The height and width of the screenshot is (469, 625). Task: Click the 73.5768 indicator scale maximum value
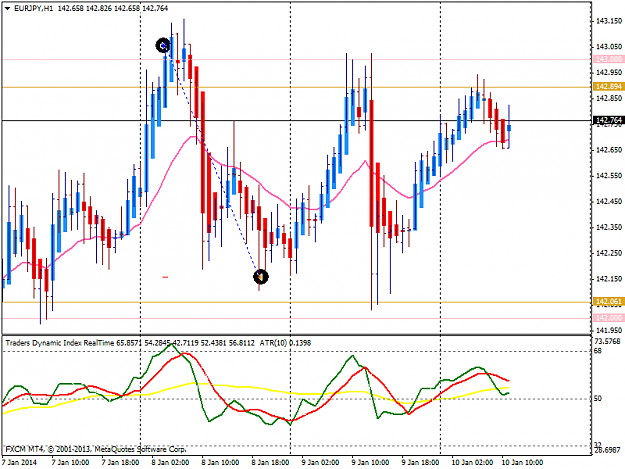(607, 341)
